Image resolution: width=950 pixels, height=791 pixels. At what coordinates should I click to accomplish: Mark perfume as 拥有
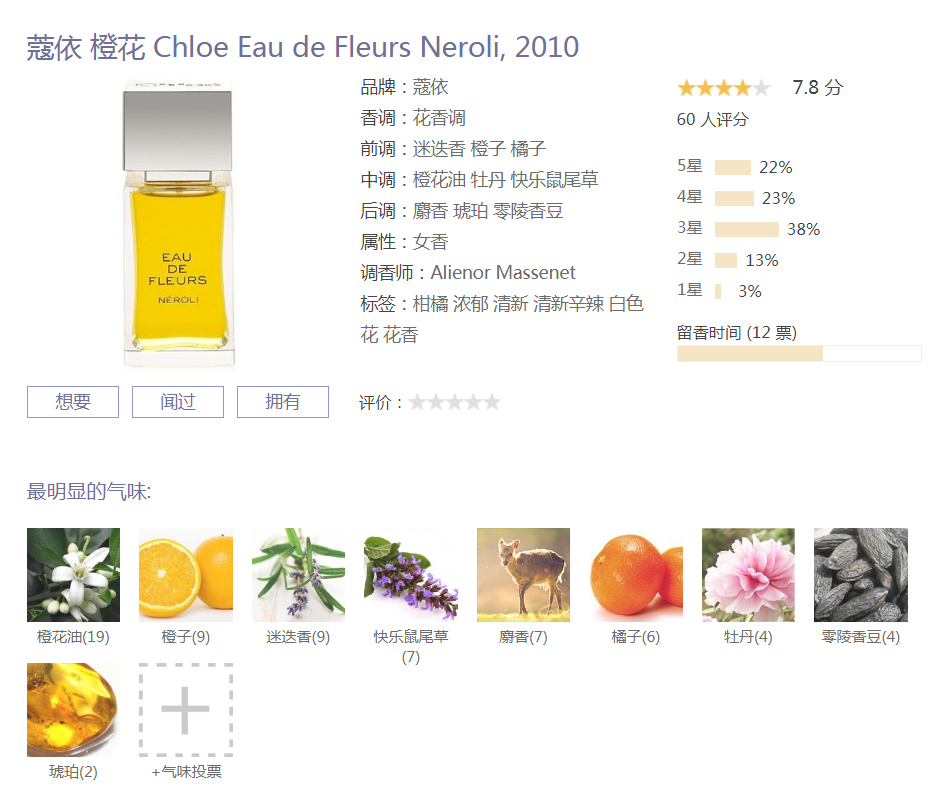[x=283, y=402]
